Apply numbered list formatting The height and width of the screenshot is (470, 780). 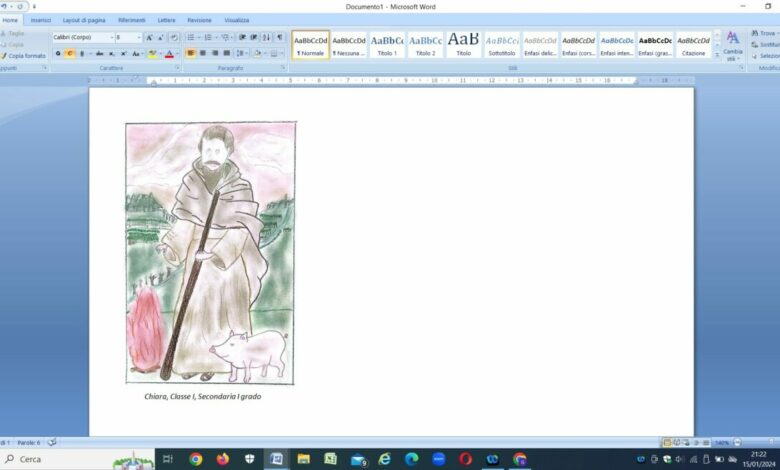point(207,38)
